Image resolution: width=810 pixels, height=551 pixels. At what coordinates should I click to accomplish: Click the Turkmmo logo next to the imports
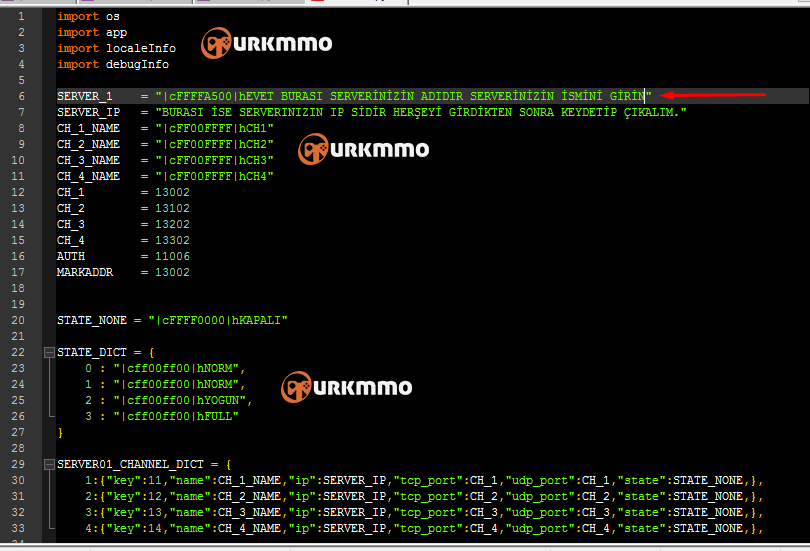[x=267, y=43]
